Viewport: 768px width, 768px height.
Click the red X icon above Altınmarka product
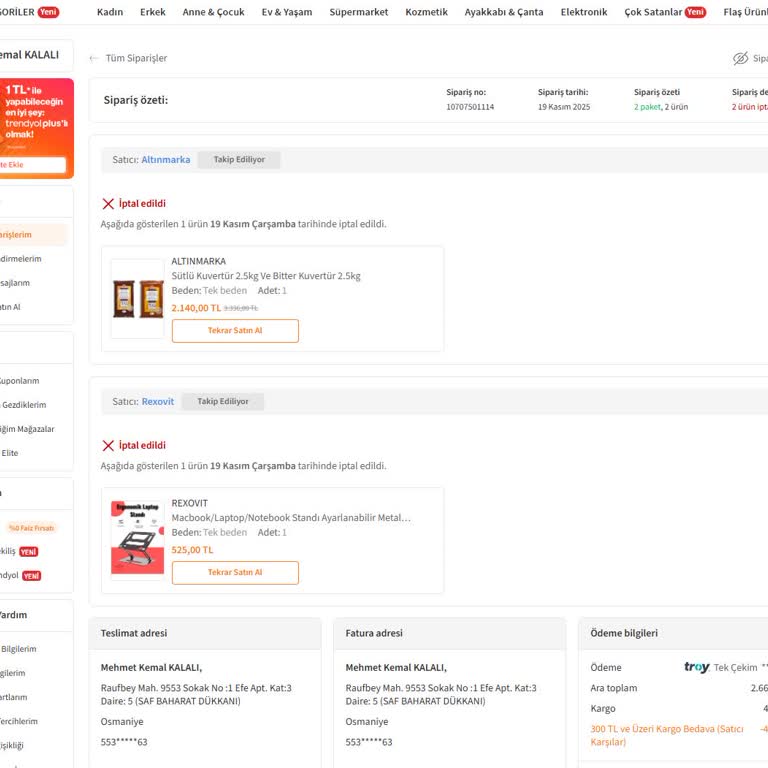[108, 204]
